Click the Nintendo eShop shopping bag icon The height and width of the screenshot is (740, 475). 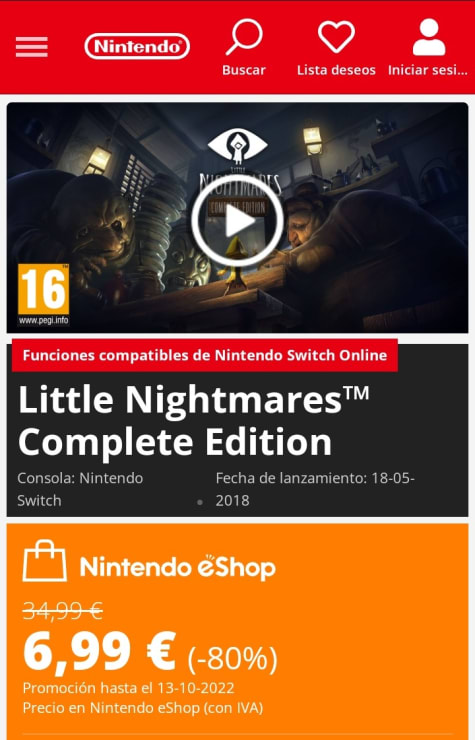tap(44, 560)
